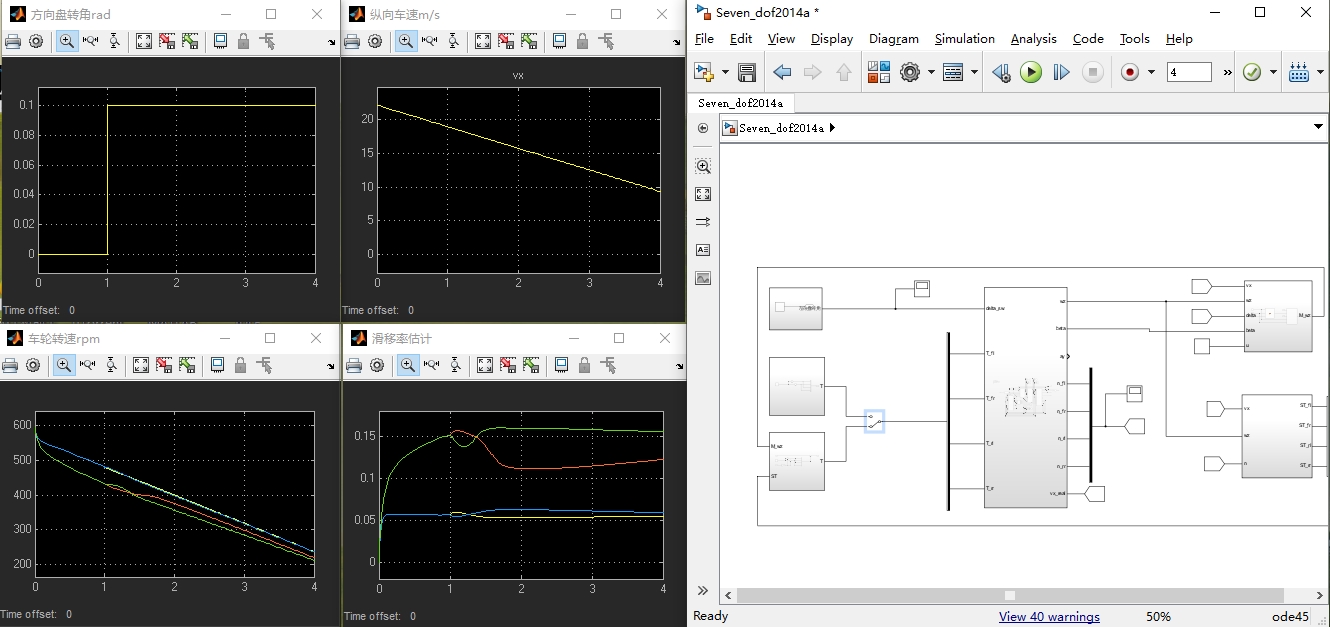The height and width of the screenshot is (627, 1330).
Task: Select Zoom X-axis in 方向盘转角rad scope
Action: click(x=90, y=41)
